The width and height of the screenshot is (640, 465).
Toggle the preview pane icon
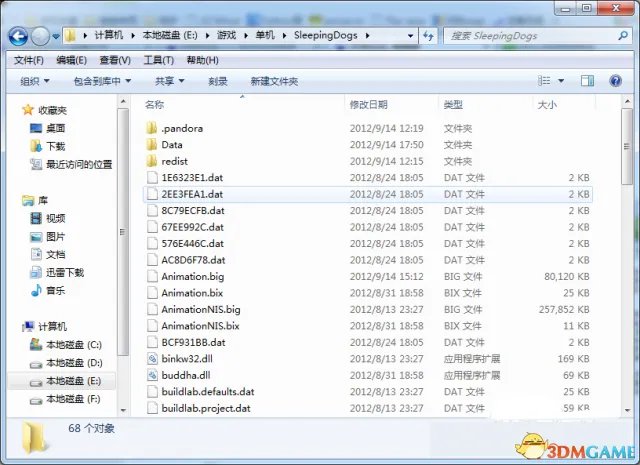pos(587,80)
